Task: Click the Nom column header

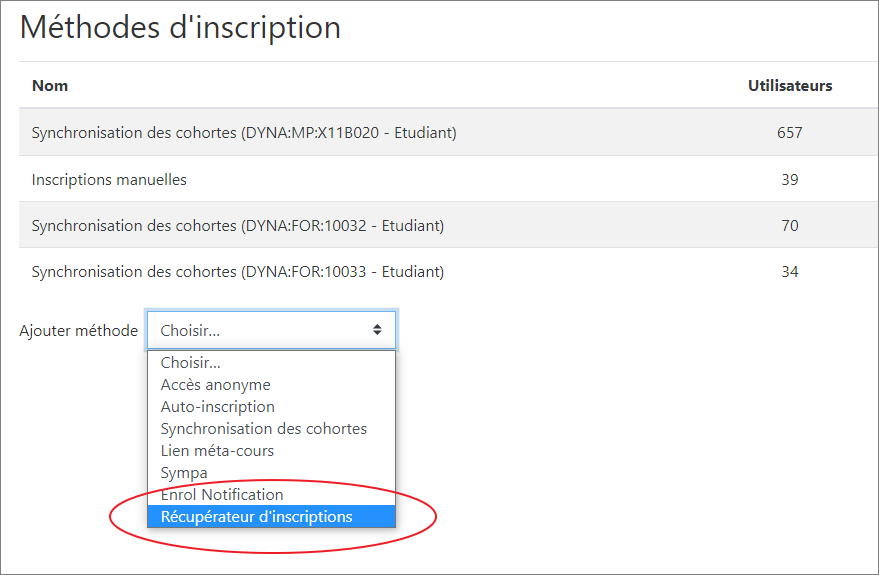Action: coord(50,86)
